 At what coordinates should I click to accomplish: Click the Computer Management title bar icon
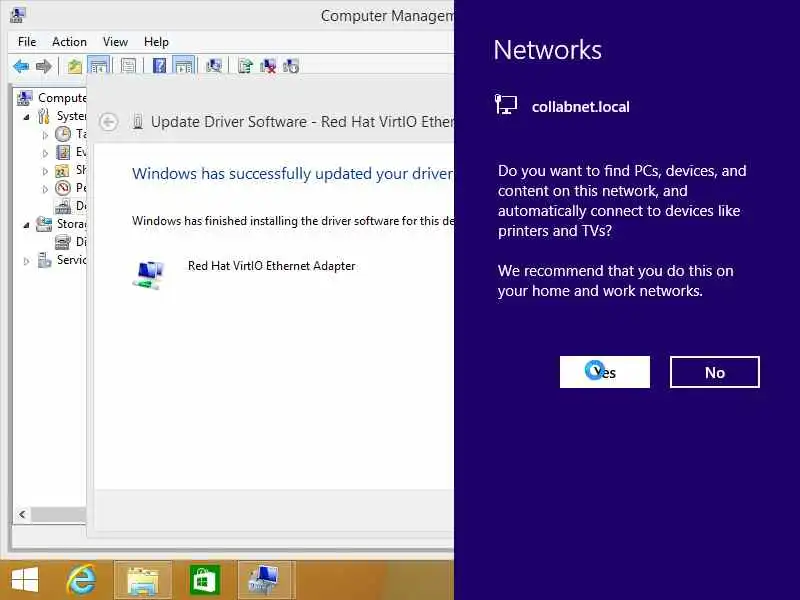17,15
